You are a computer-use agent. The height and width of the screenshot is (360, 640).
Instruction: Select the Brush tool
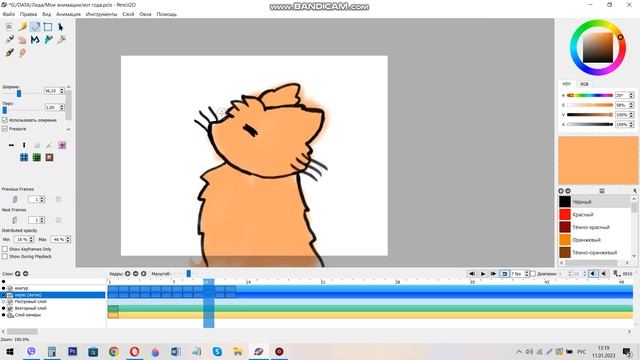pyautogui.click(x=9, y=53)
